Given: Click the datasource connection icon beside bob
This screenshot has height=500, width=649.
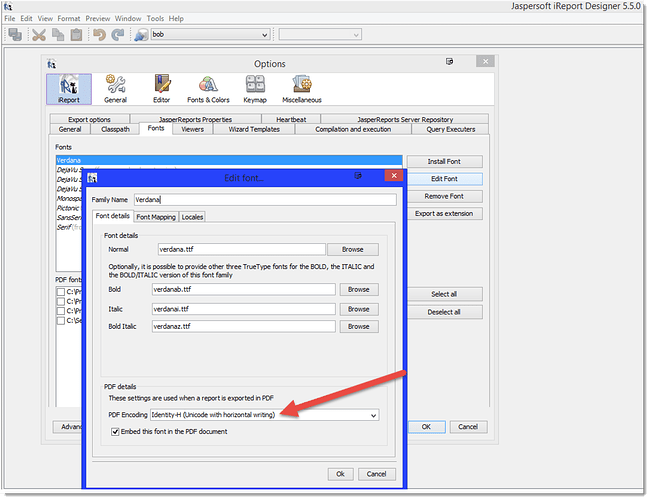Looking at the screenshot, I should point(141,35).
